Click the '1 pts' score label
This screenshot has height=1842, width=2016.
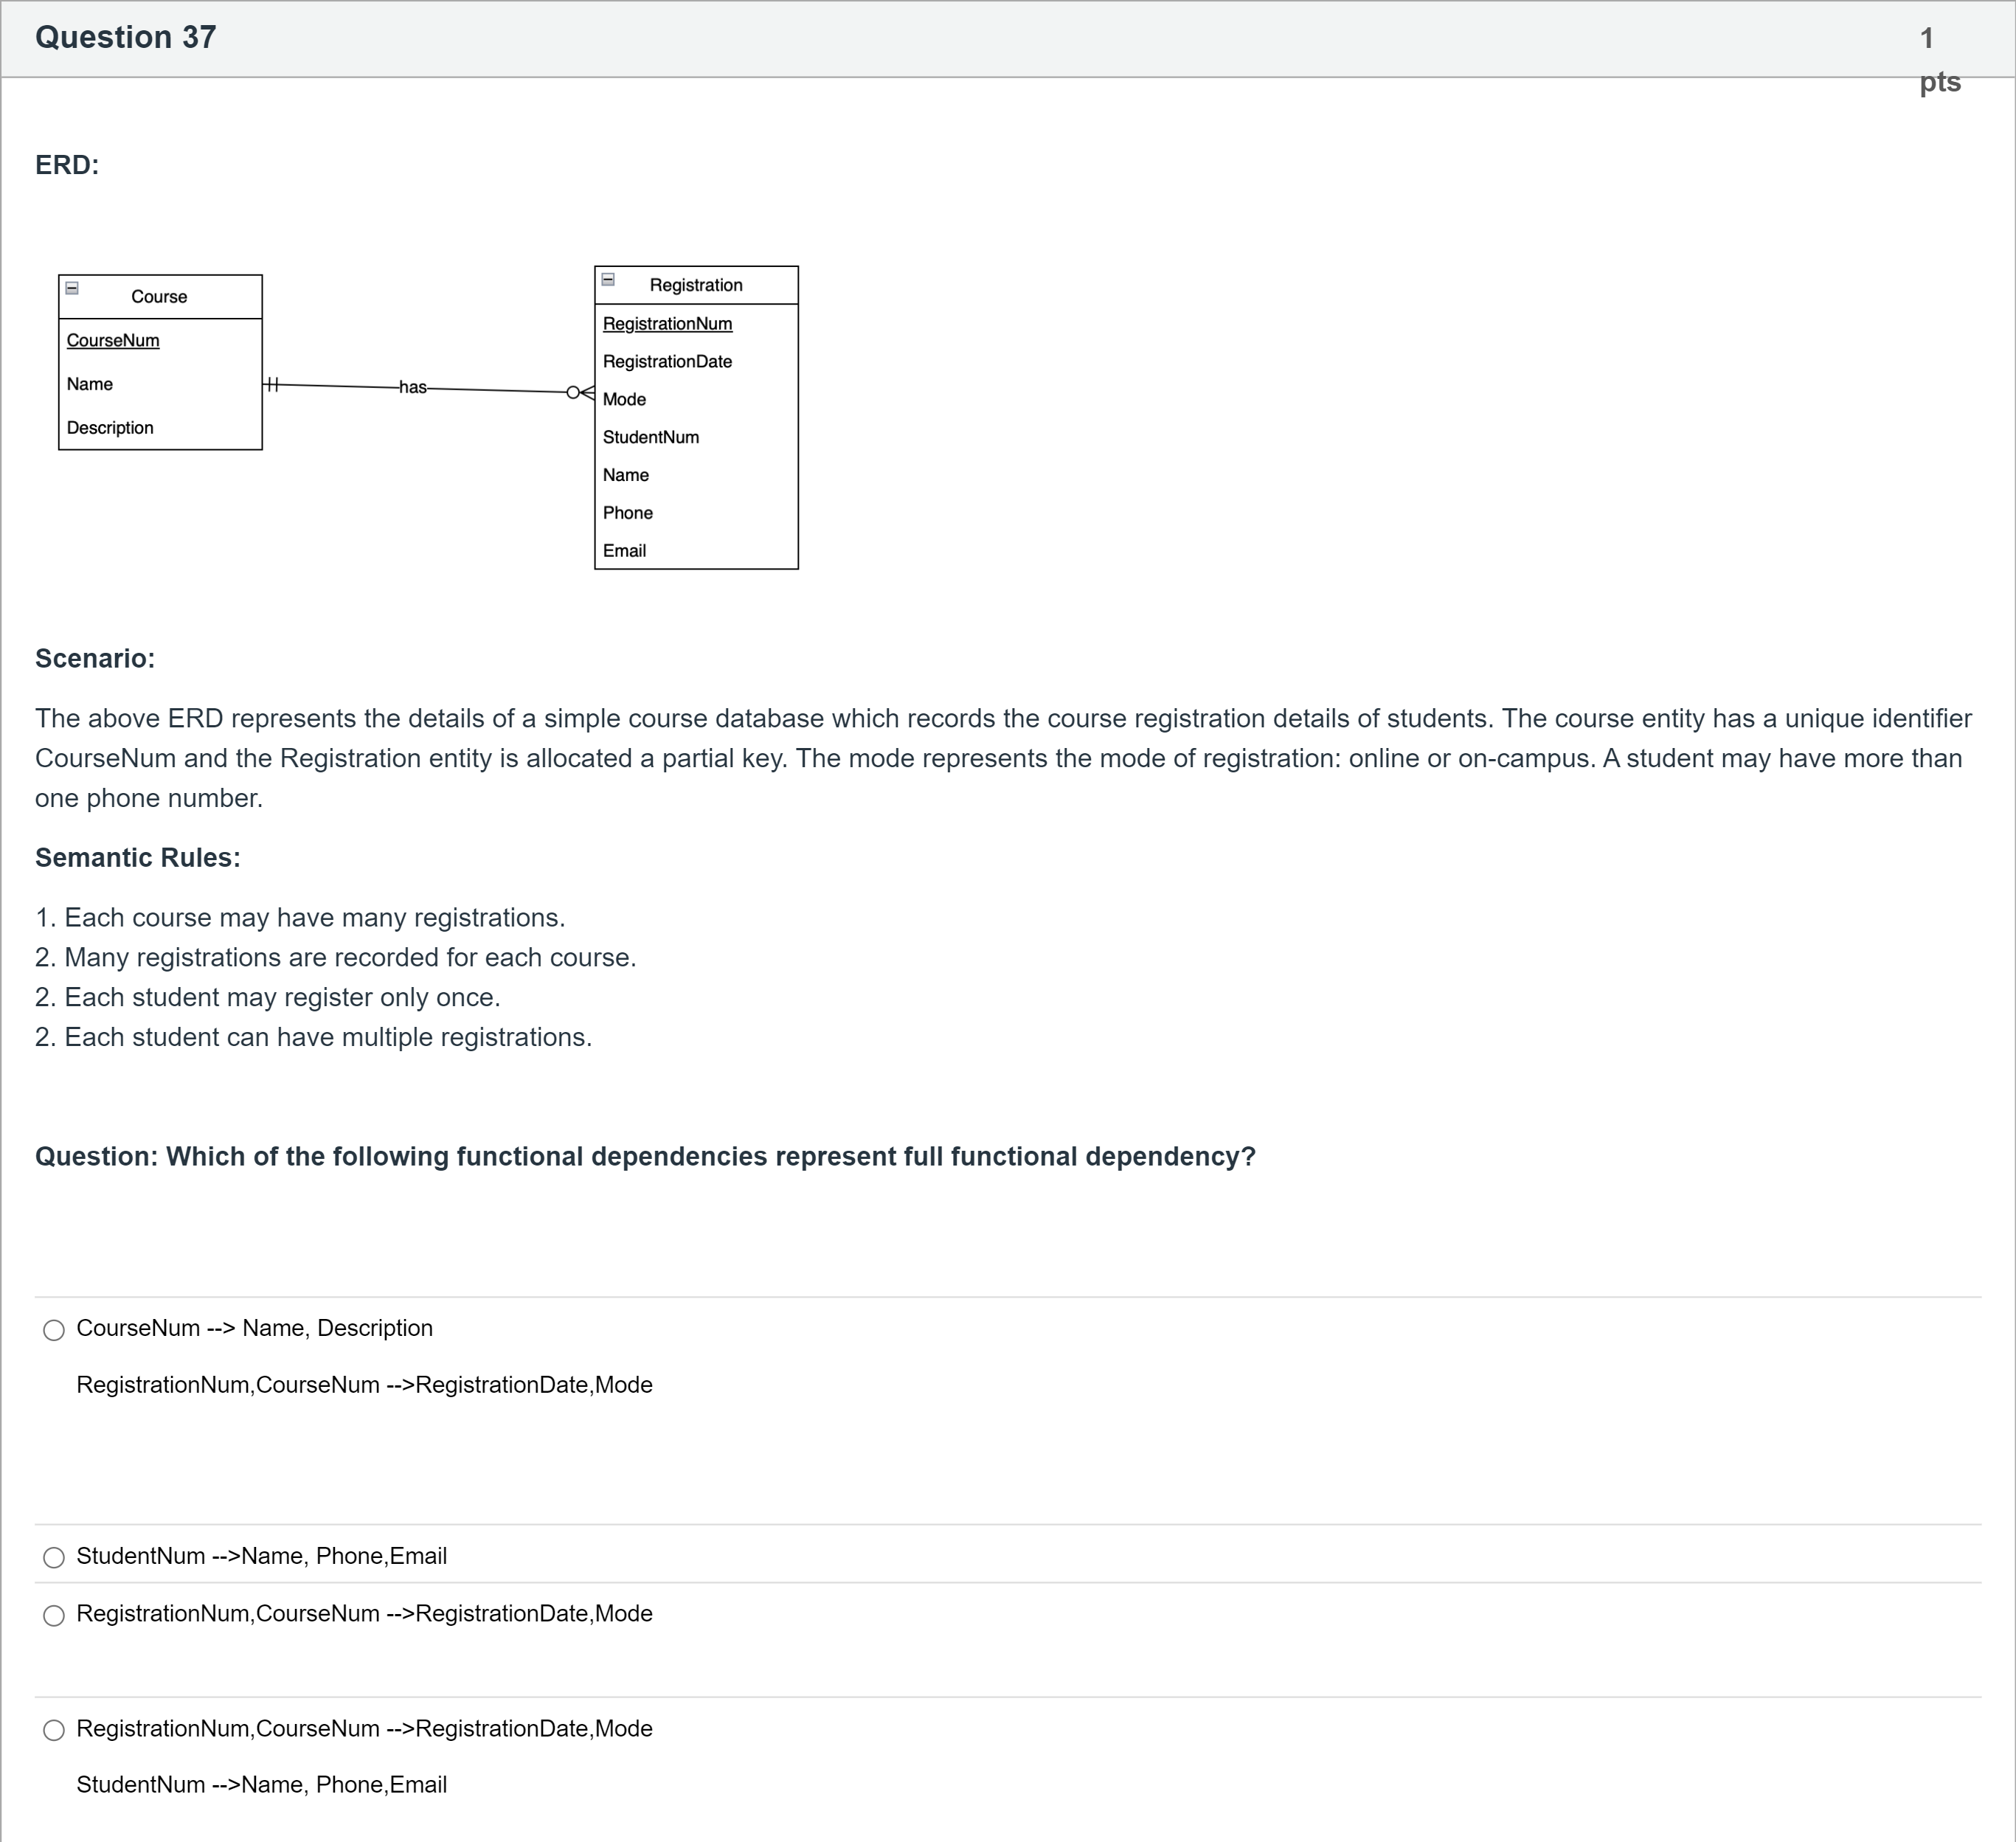(x=1938, y=59)
